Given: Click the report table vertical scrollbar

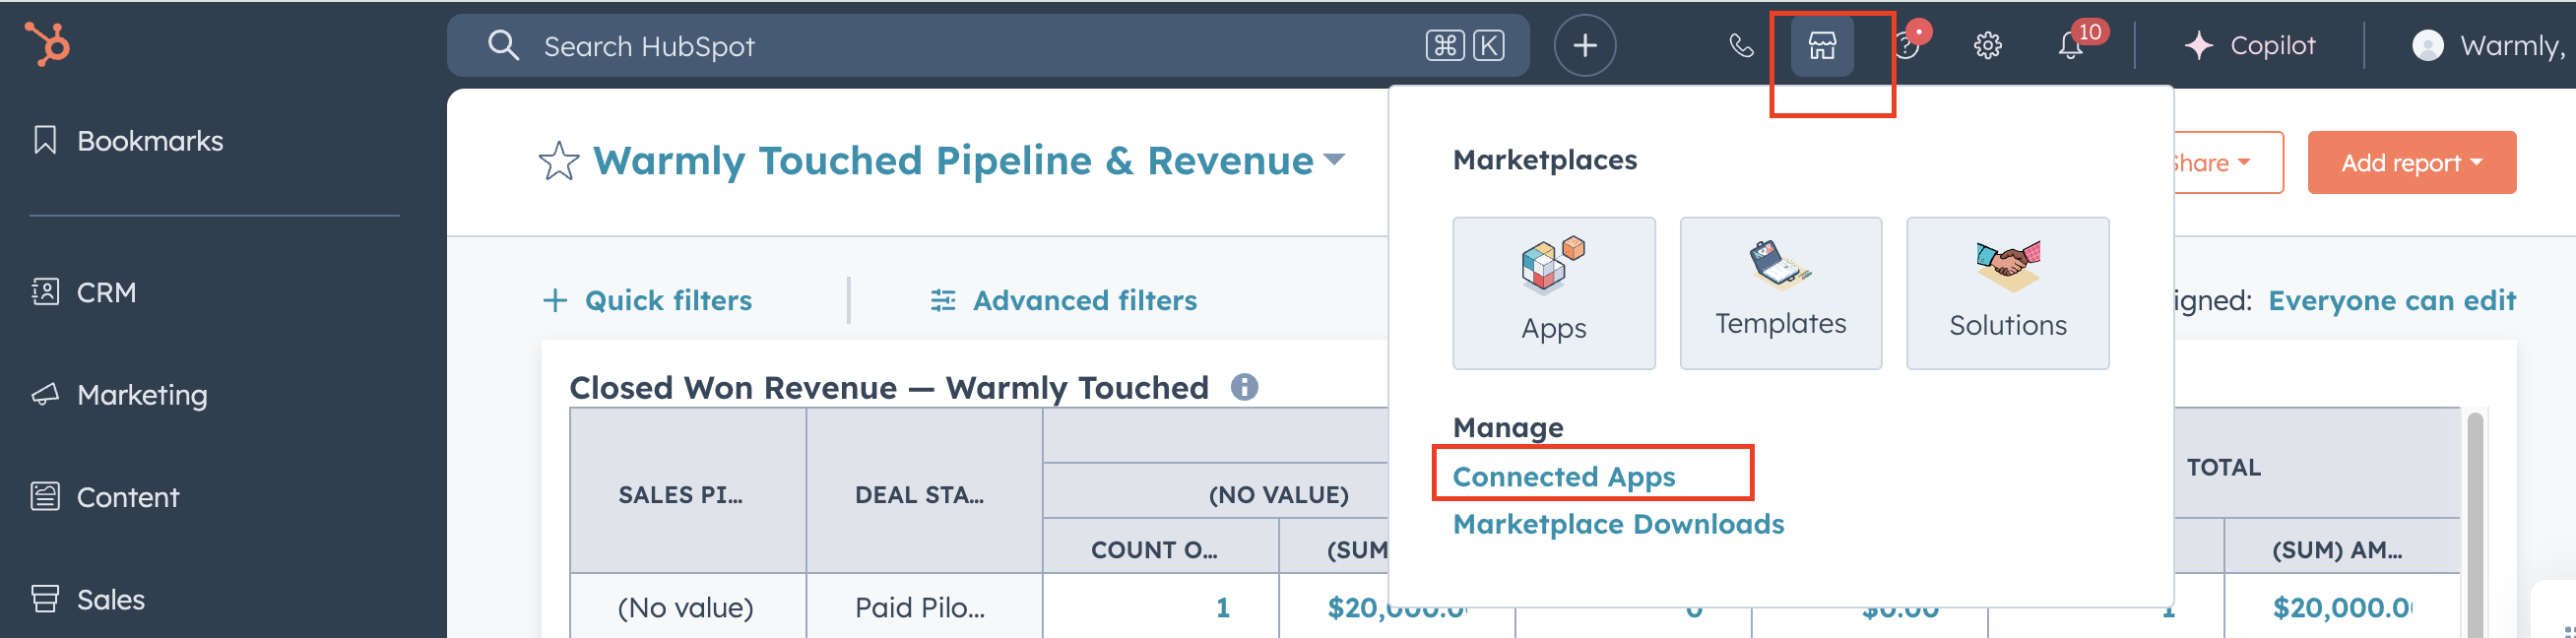Looking at the screenshot, I should (x=2475, y=520).
